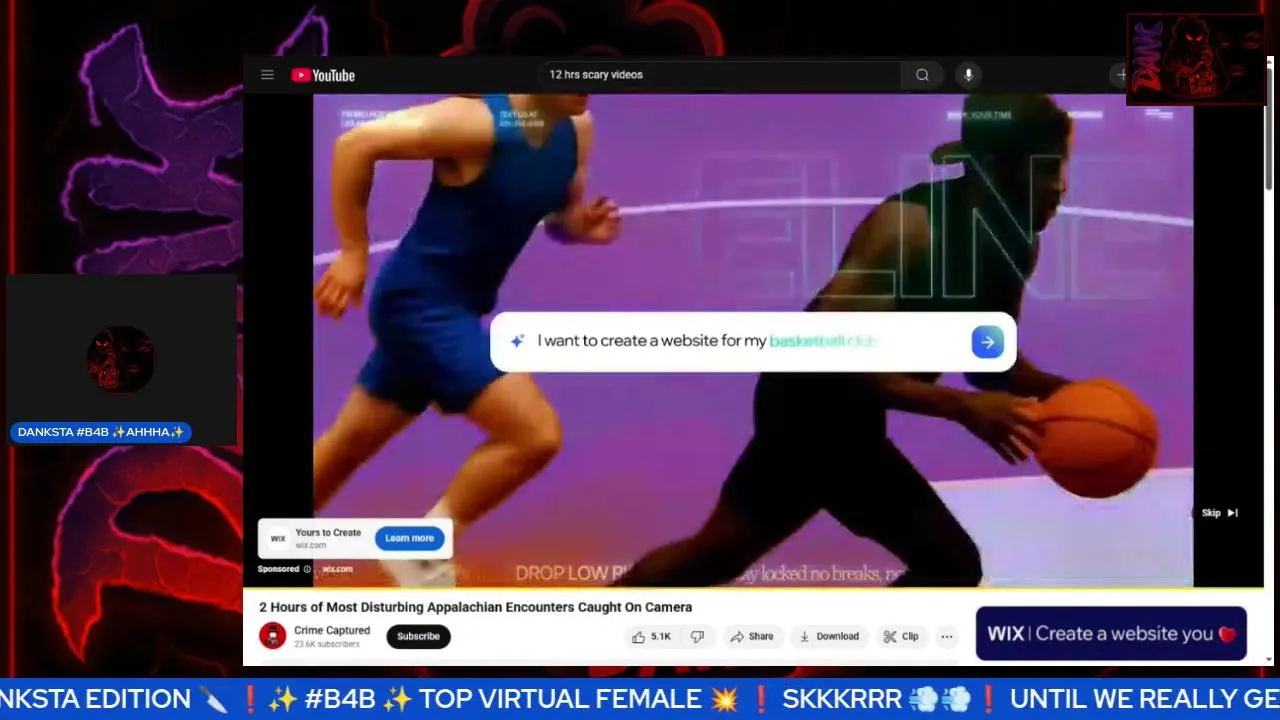Viewport: 1280px width, 720px height.
Task: Download the video
Action: pyautogui.click(x=829, y=636)
